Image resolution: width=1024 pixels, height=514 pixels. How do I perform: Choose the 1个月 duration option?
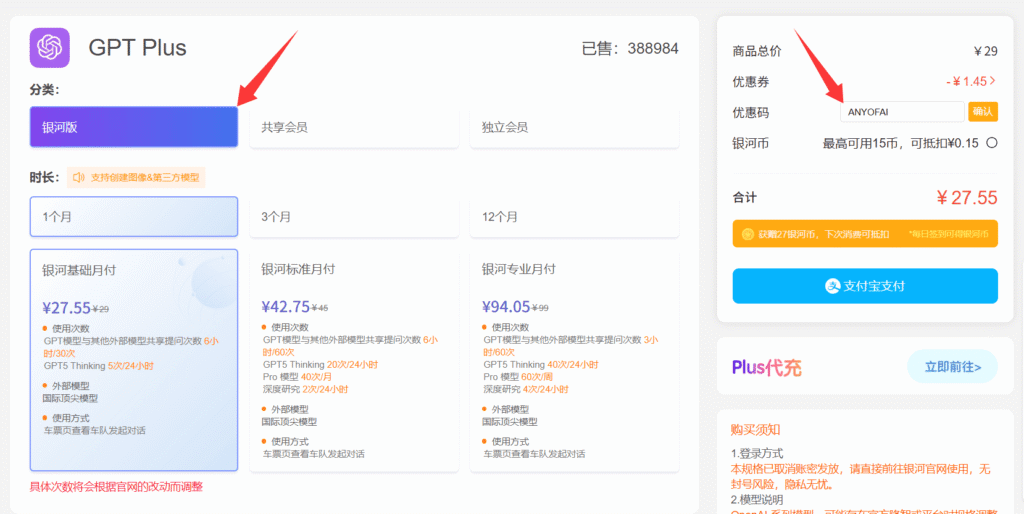(x=134, y=217)
